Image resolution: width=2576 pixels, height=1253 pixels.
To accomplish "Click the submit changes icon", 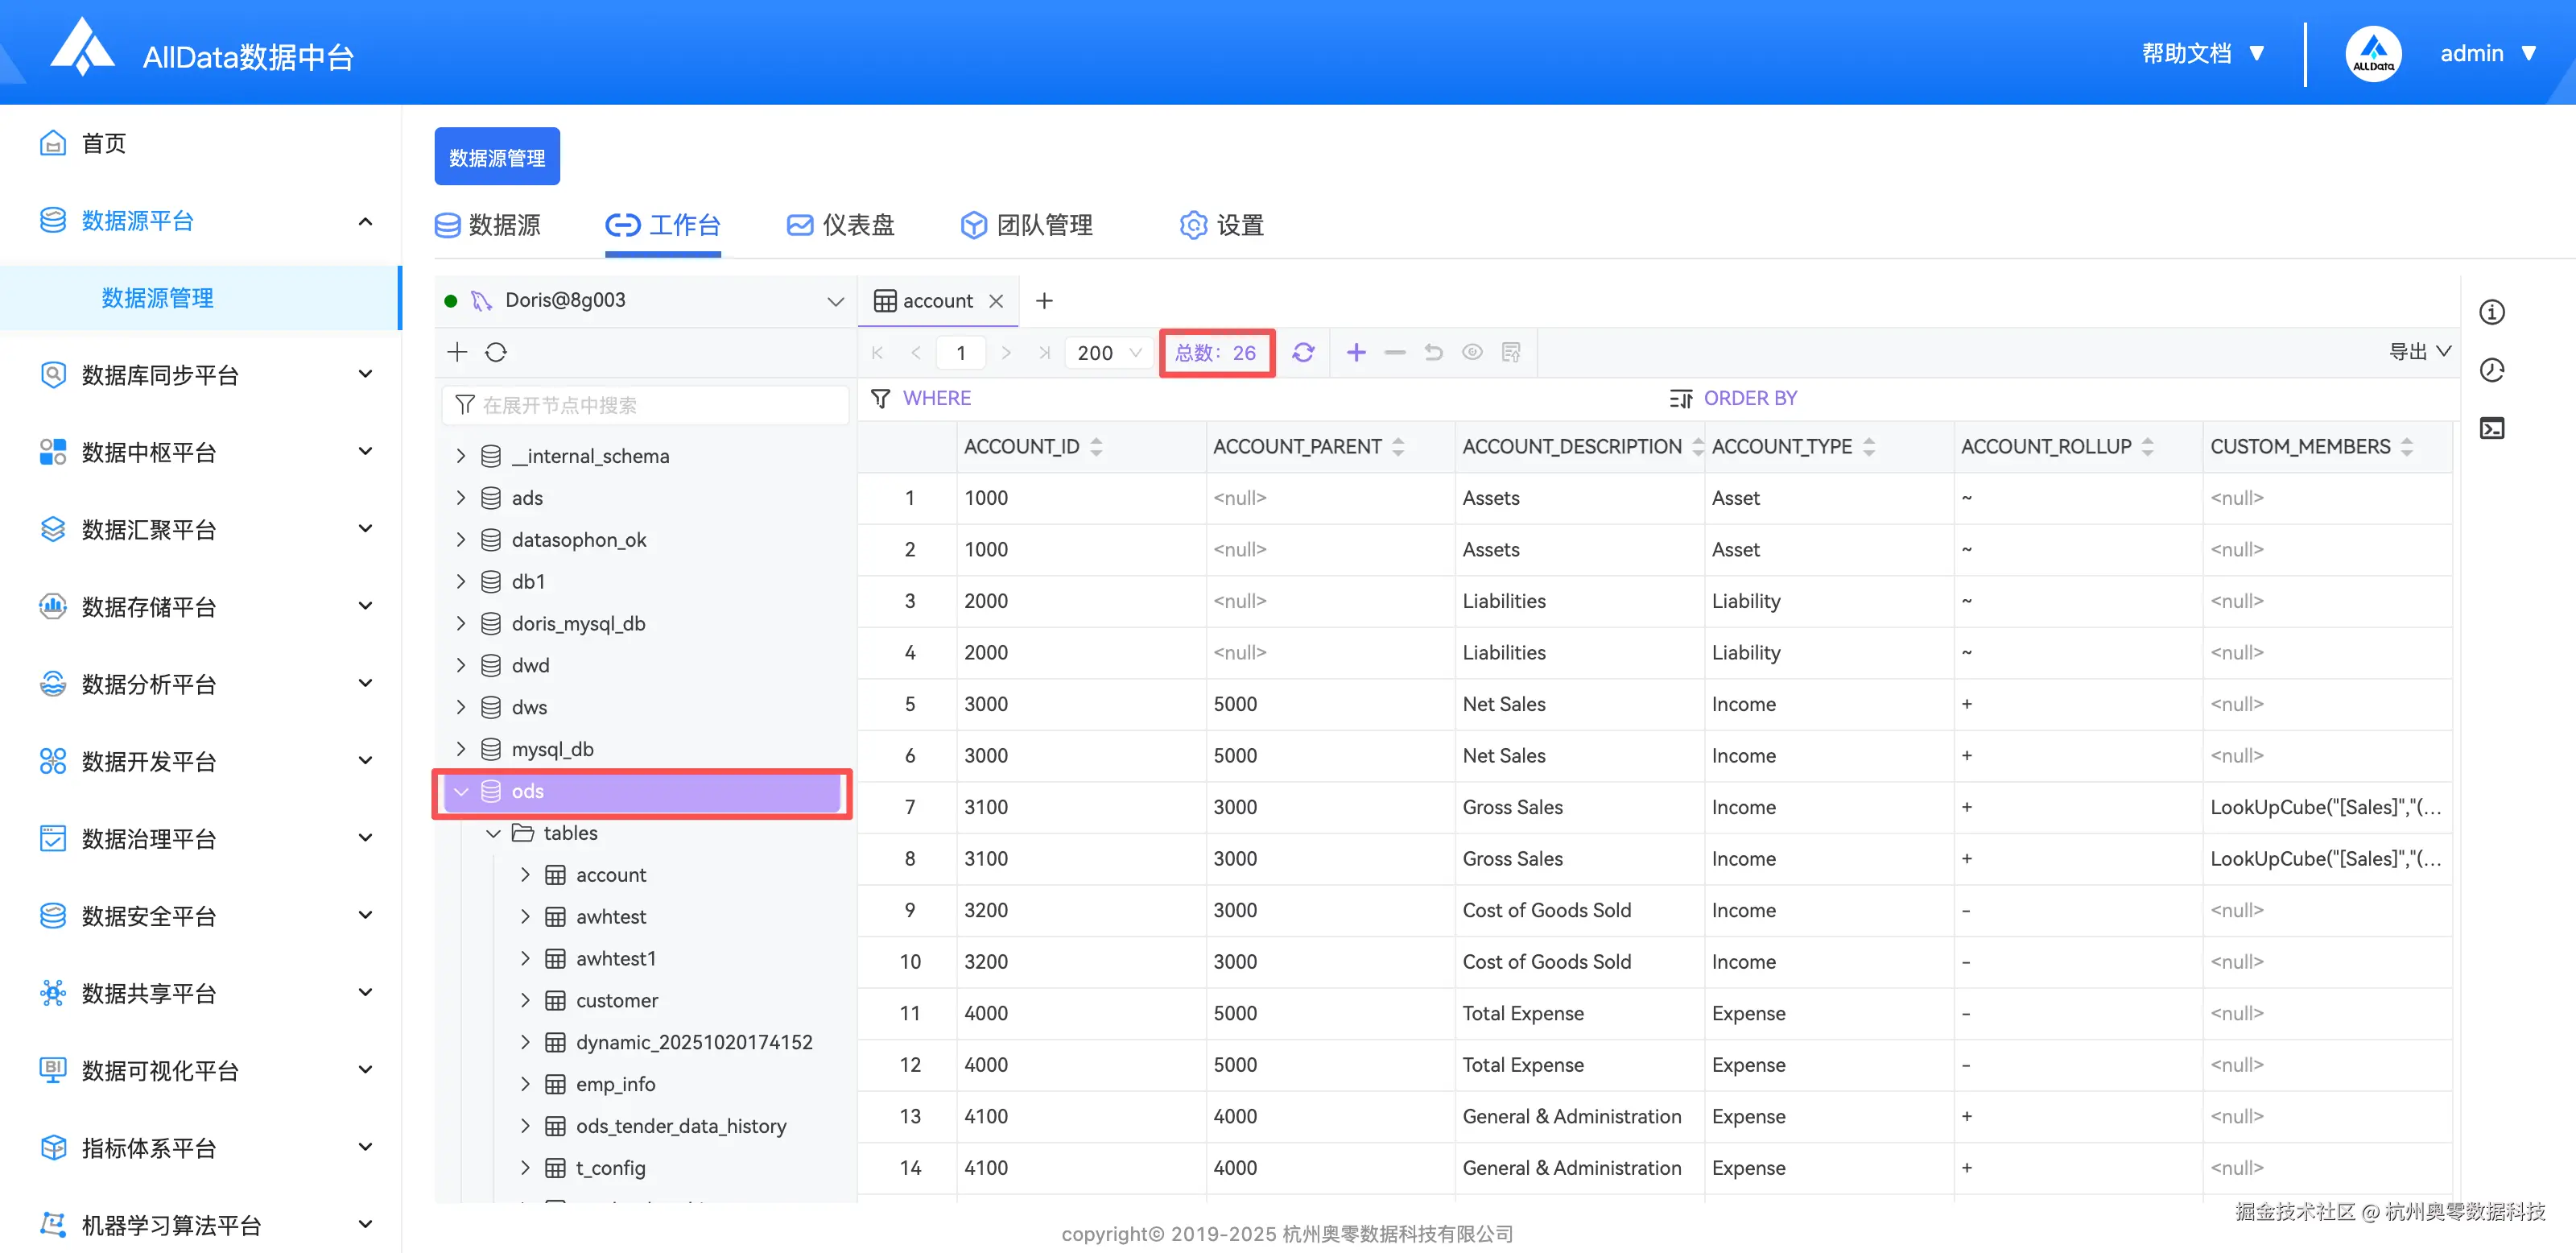I will click(x=1511, y=352).
